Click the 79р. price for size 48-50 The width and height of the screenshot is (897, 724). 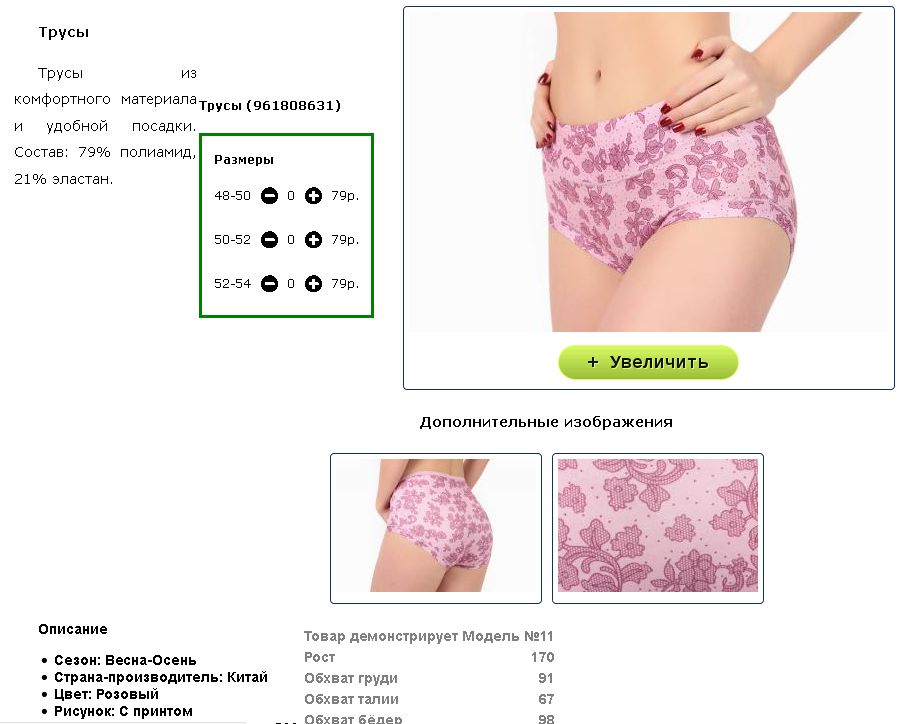tap(345, 196)
